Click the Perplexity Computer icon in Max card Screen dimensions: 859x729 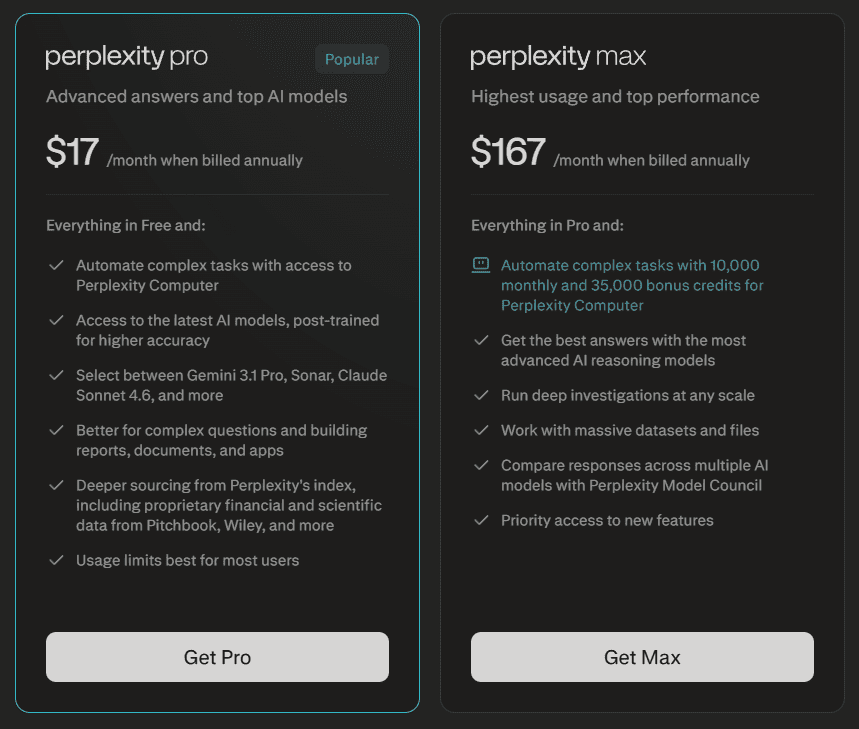tap(480, 265)
